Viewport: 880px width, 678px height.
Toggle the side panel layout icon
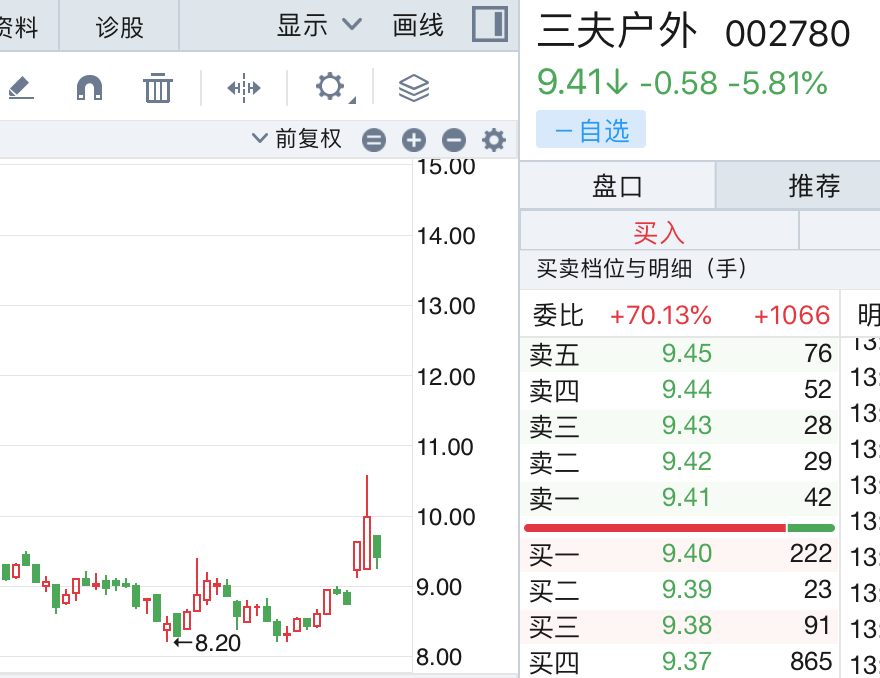pos(490,24)
